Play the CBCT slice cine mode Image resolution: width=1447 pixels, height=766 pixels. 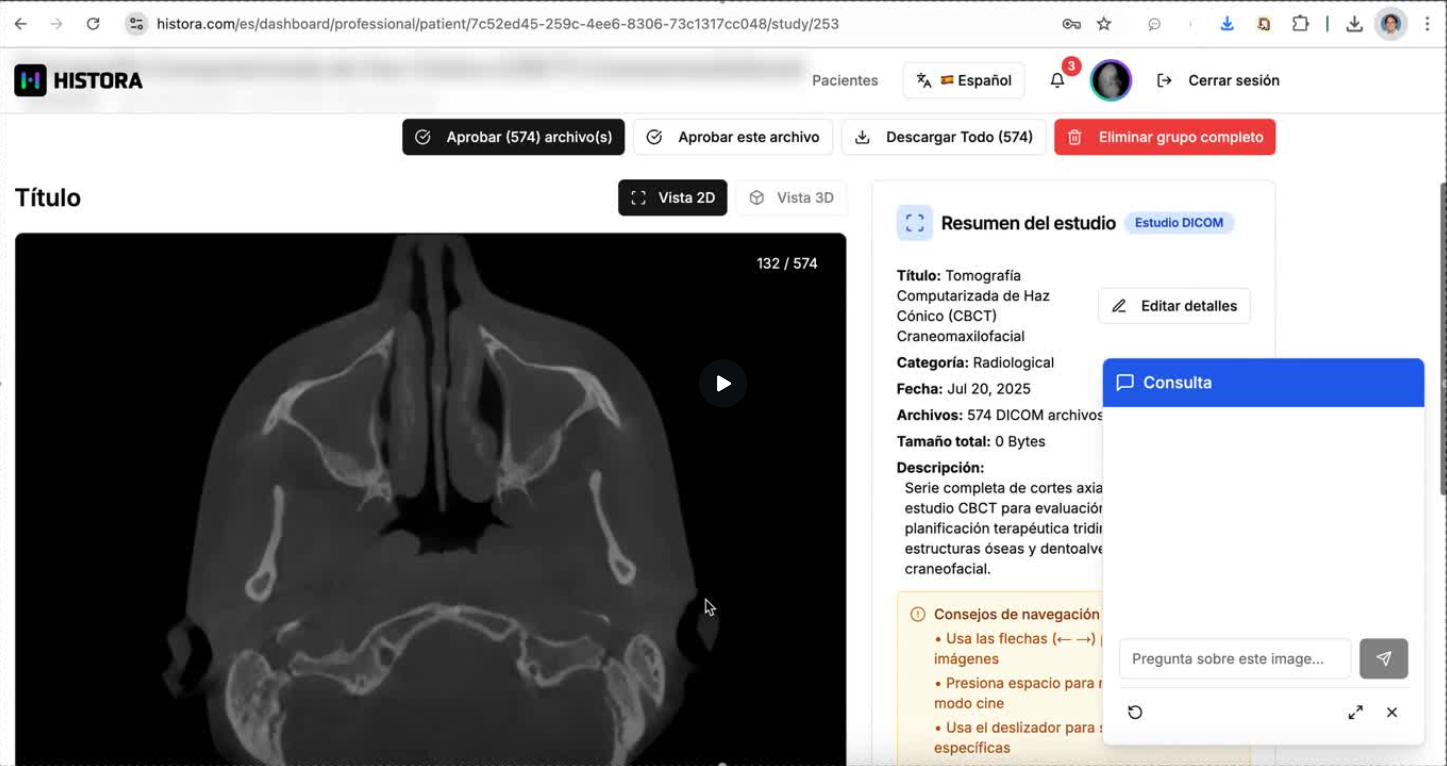point(723,383)
